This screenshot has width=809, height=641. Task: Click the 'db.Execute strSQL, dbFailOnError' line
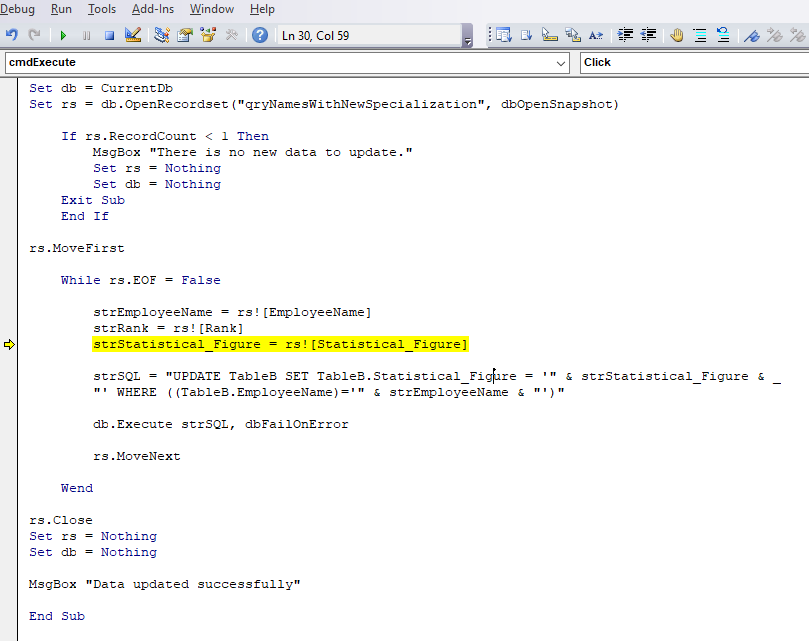tap(221, 424)
